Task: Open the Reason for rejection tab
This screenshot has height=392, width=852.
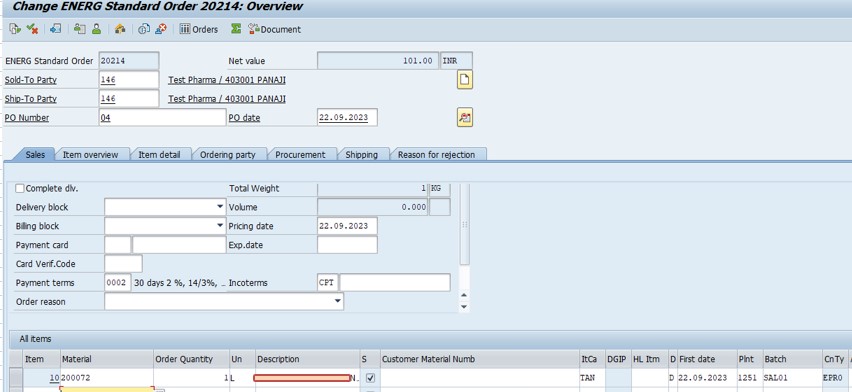Action: [436, 154]
